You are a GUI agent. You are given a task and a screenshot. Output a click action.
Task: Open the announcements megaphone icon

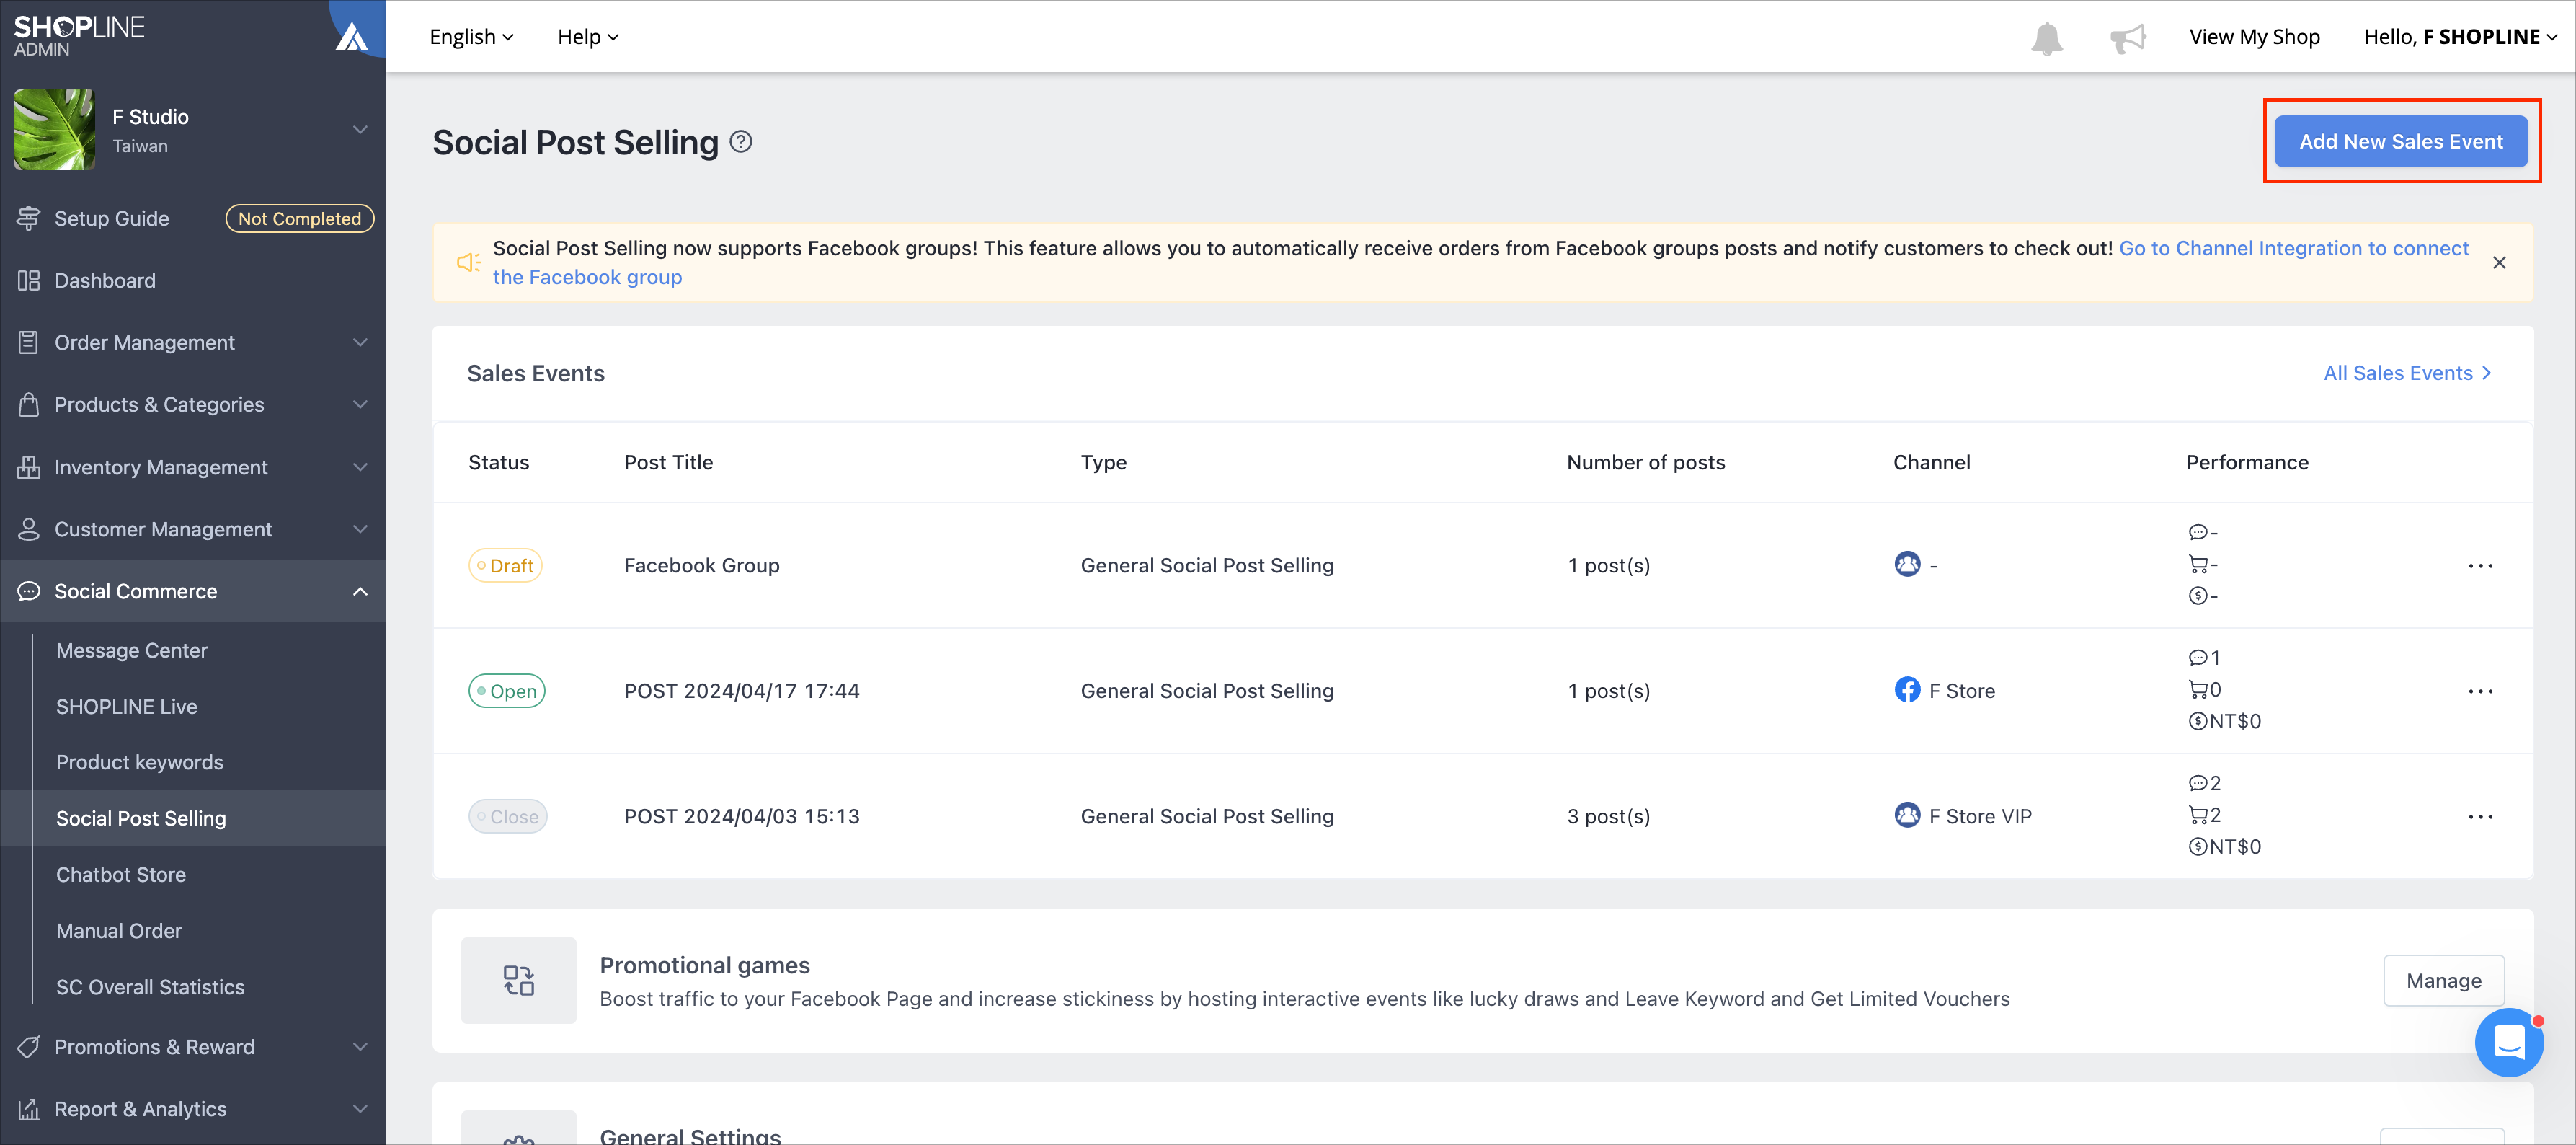(x=2128, y=38)
